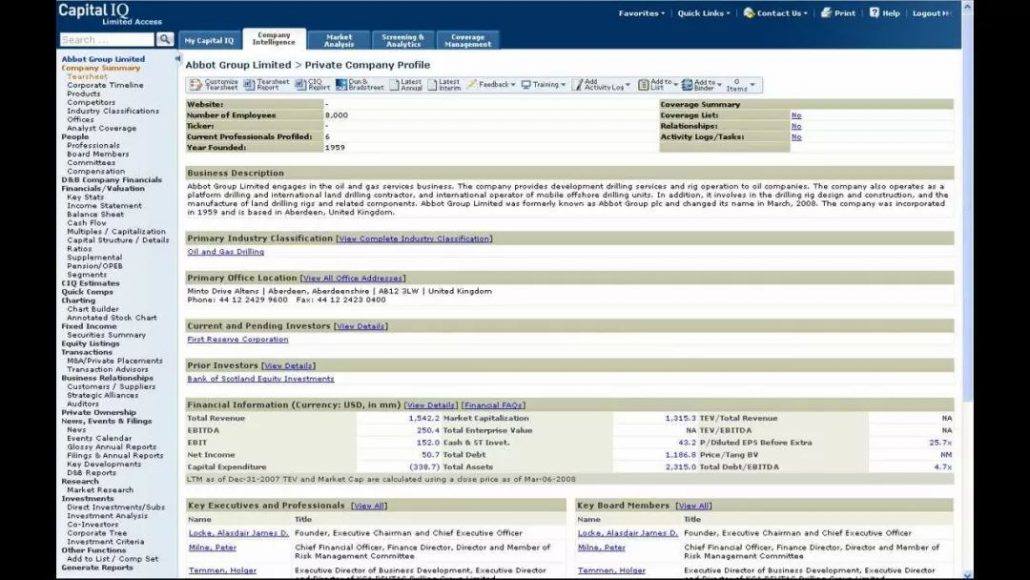The height and width of the screenshot is (580, 1030).
Task: Open the Dun & Bradstreet report
Action: [x=360, y=85]
